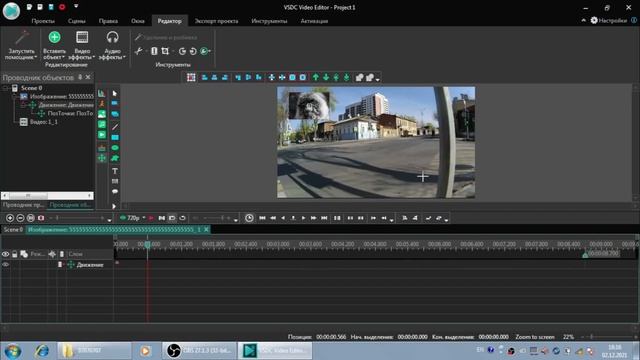Click the split into parts tool icon
Viewport: 640px width, 360px height.
tap(154, 51)
